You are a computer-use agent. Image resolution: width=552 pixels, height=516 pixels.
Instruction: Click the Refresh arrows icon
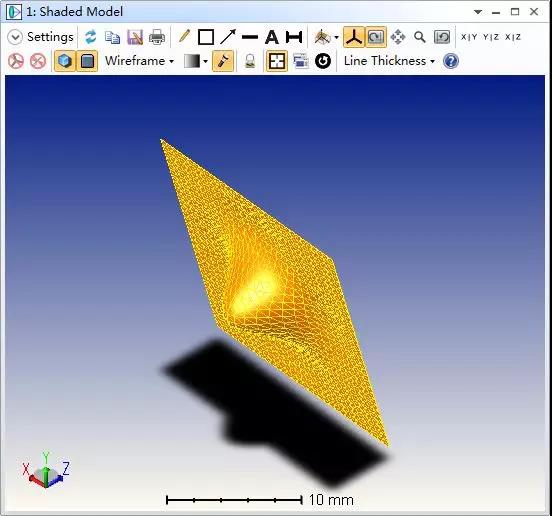tap(90, 37)
